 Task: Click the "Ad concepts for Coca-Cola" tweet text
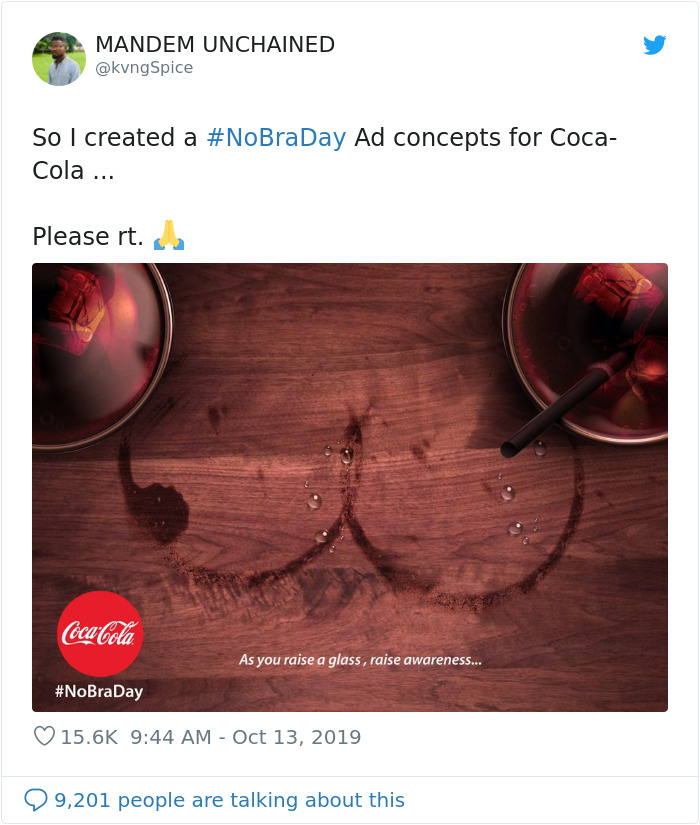pyautogui.click(x=485, y=138)
